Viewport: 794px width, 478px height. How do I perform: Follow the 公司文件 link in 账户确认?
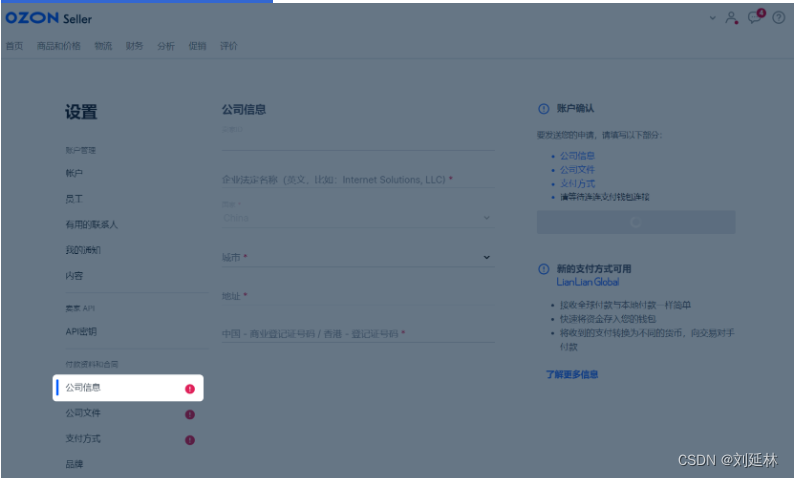[x=577, y=170]
